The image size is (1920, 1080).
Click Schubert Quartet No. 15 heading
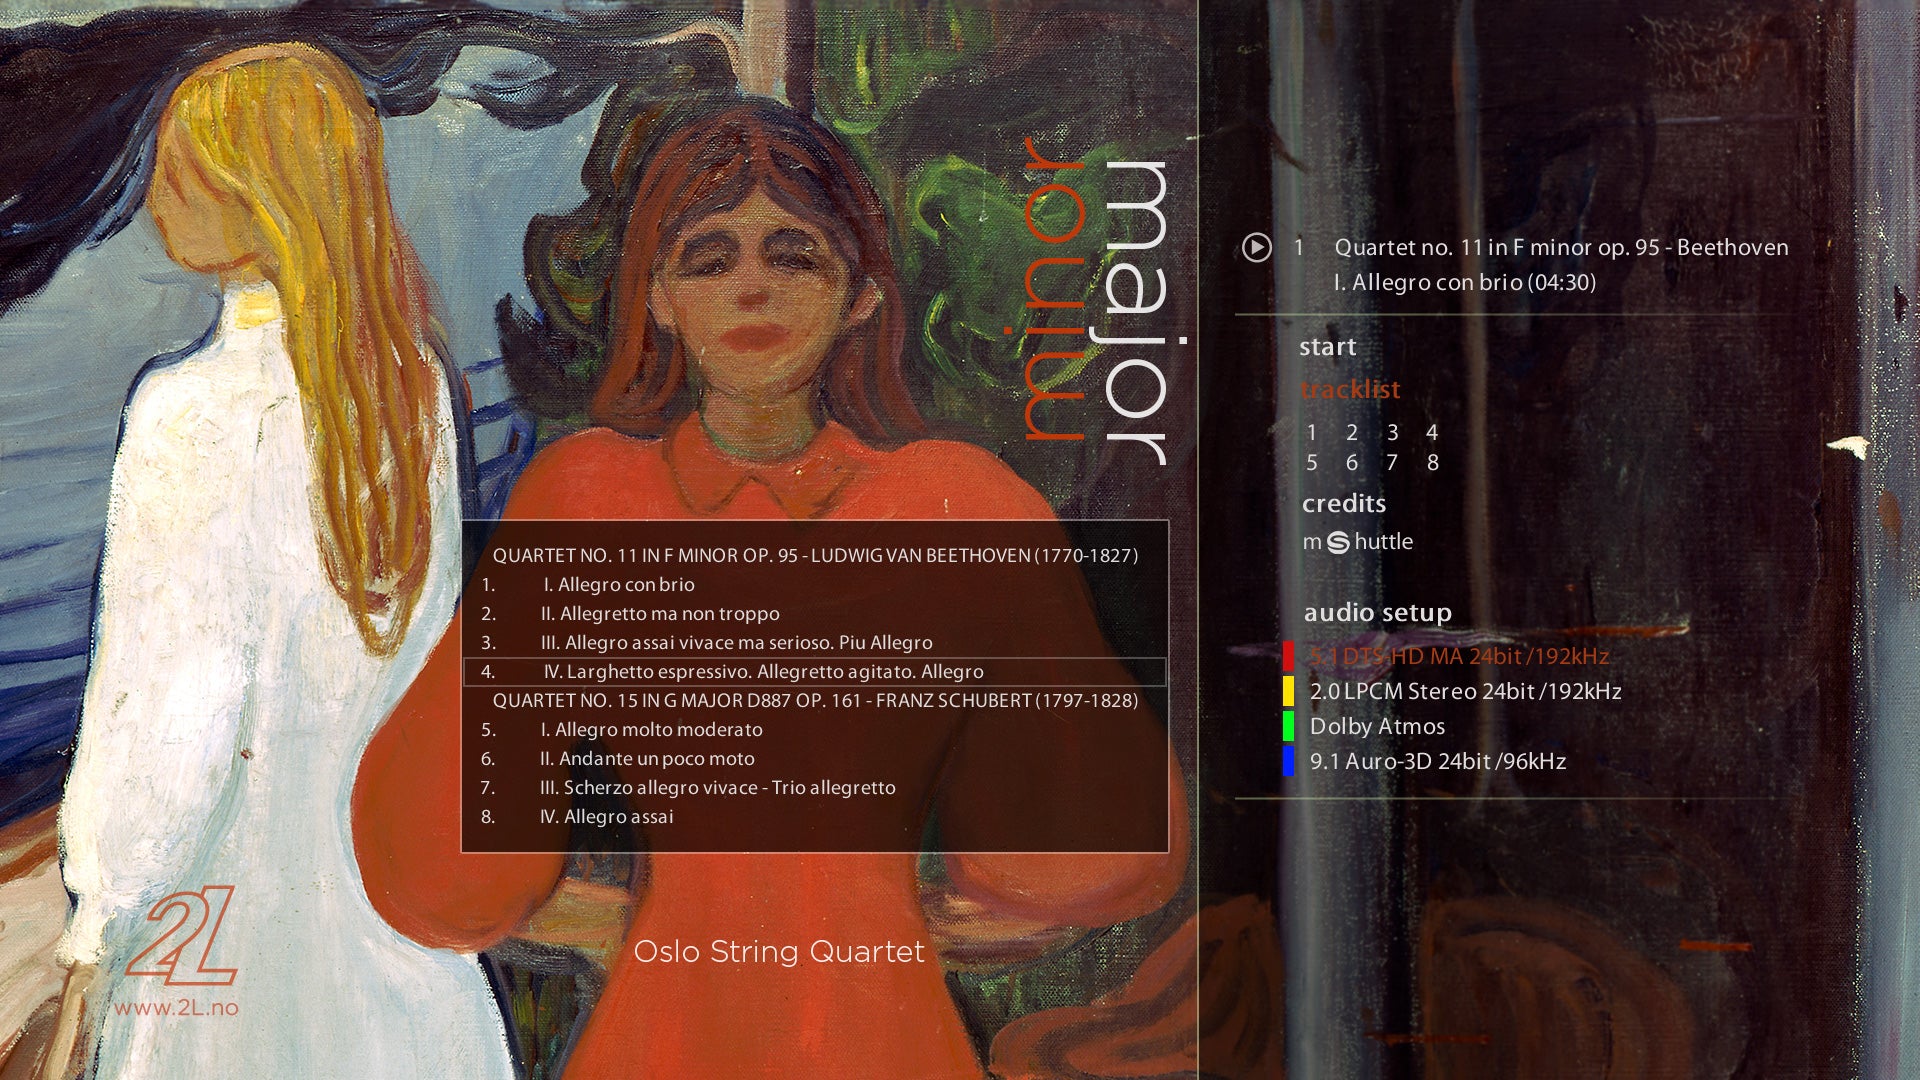point(815,700)
